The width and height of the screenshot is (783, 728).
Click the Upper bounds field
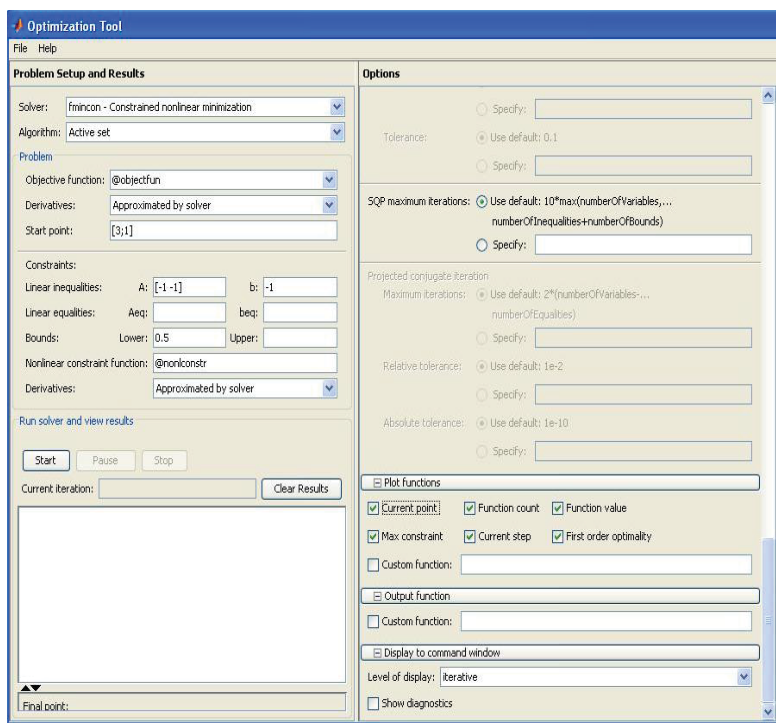click(x=300, y=338)
